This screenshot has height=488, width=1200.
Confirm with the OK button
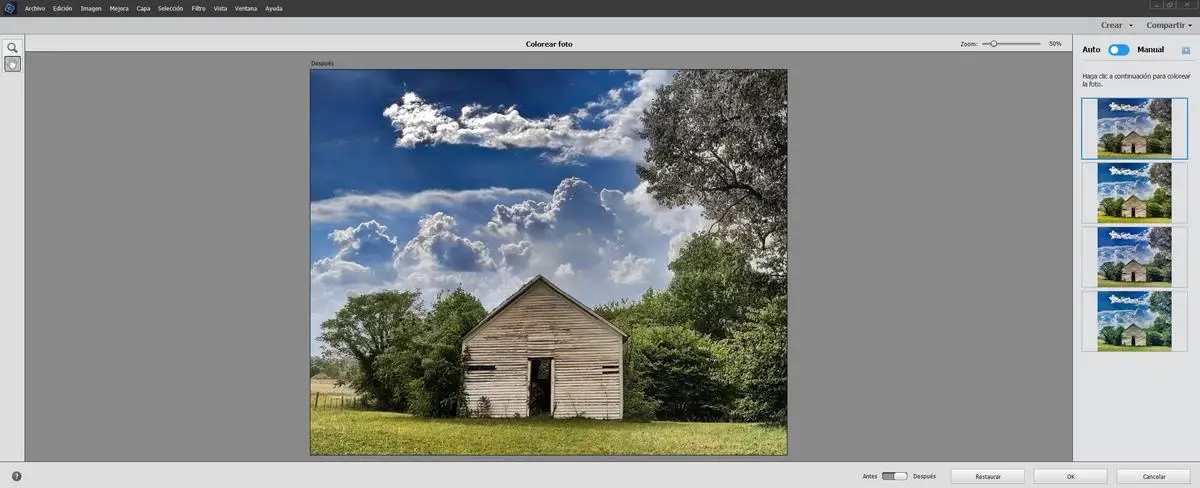pos(1070,476)
